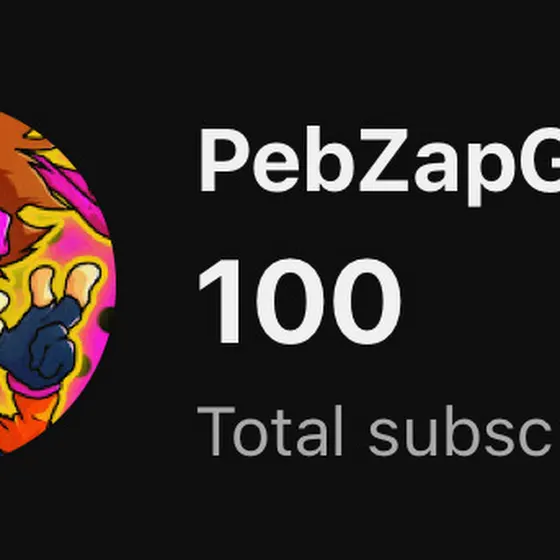Click the blue gloved fist in avatar
The width and height of the screenshot is (560, 560).
[x=46, y=343]
